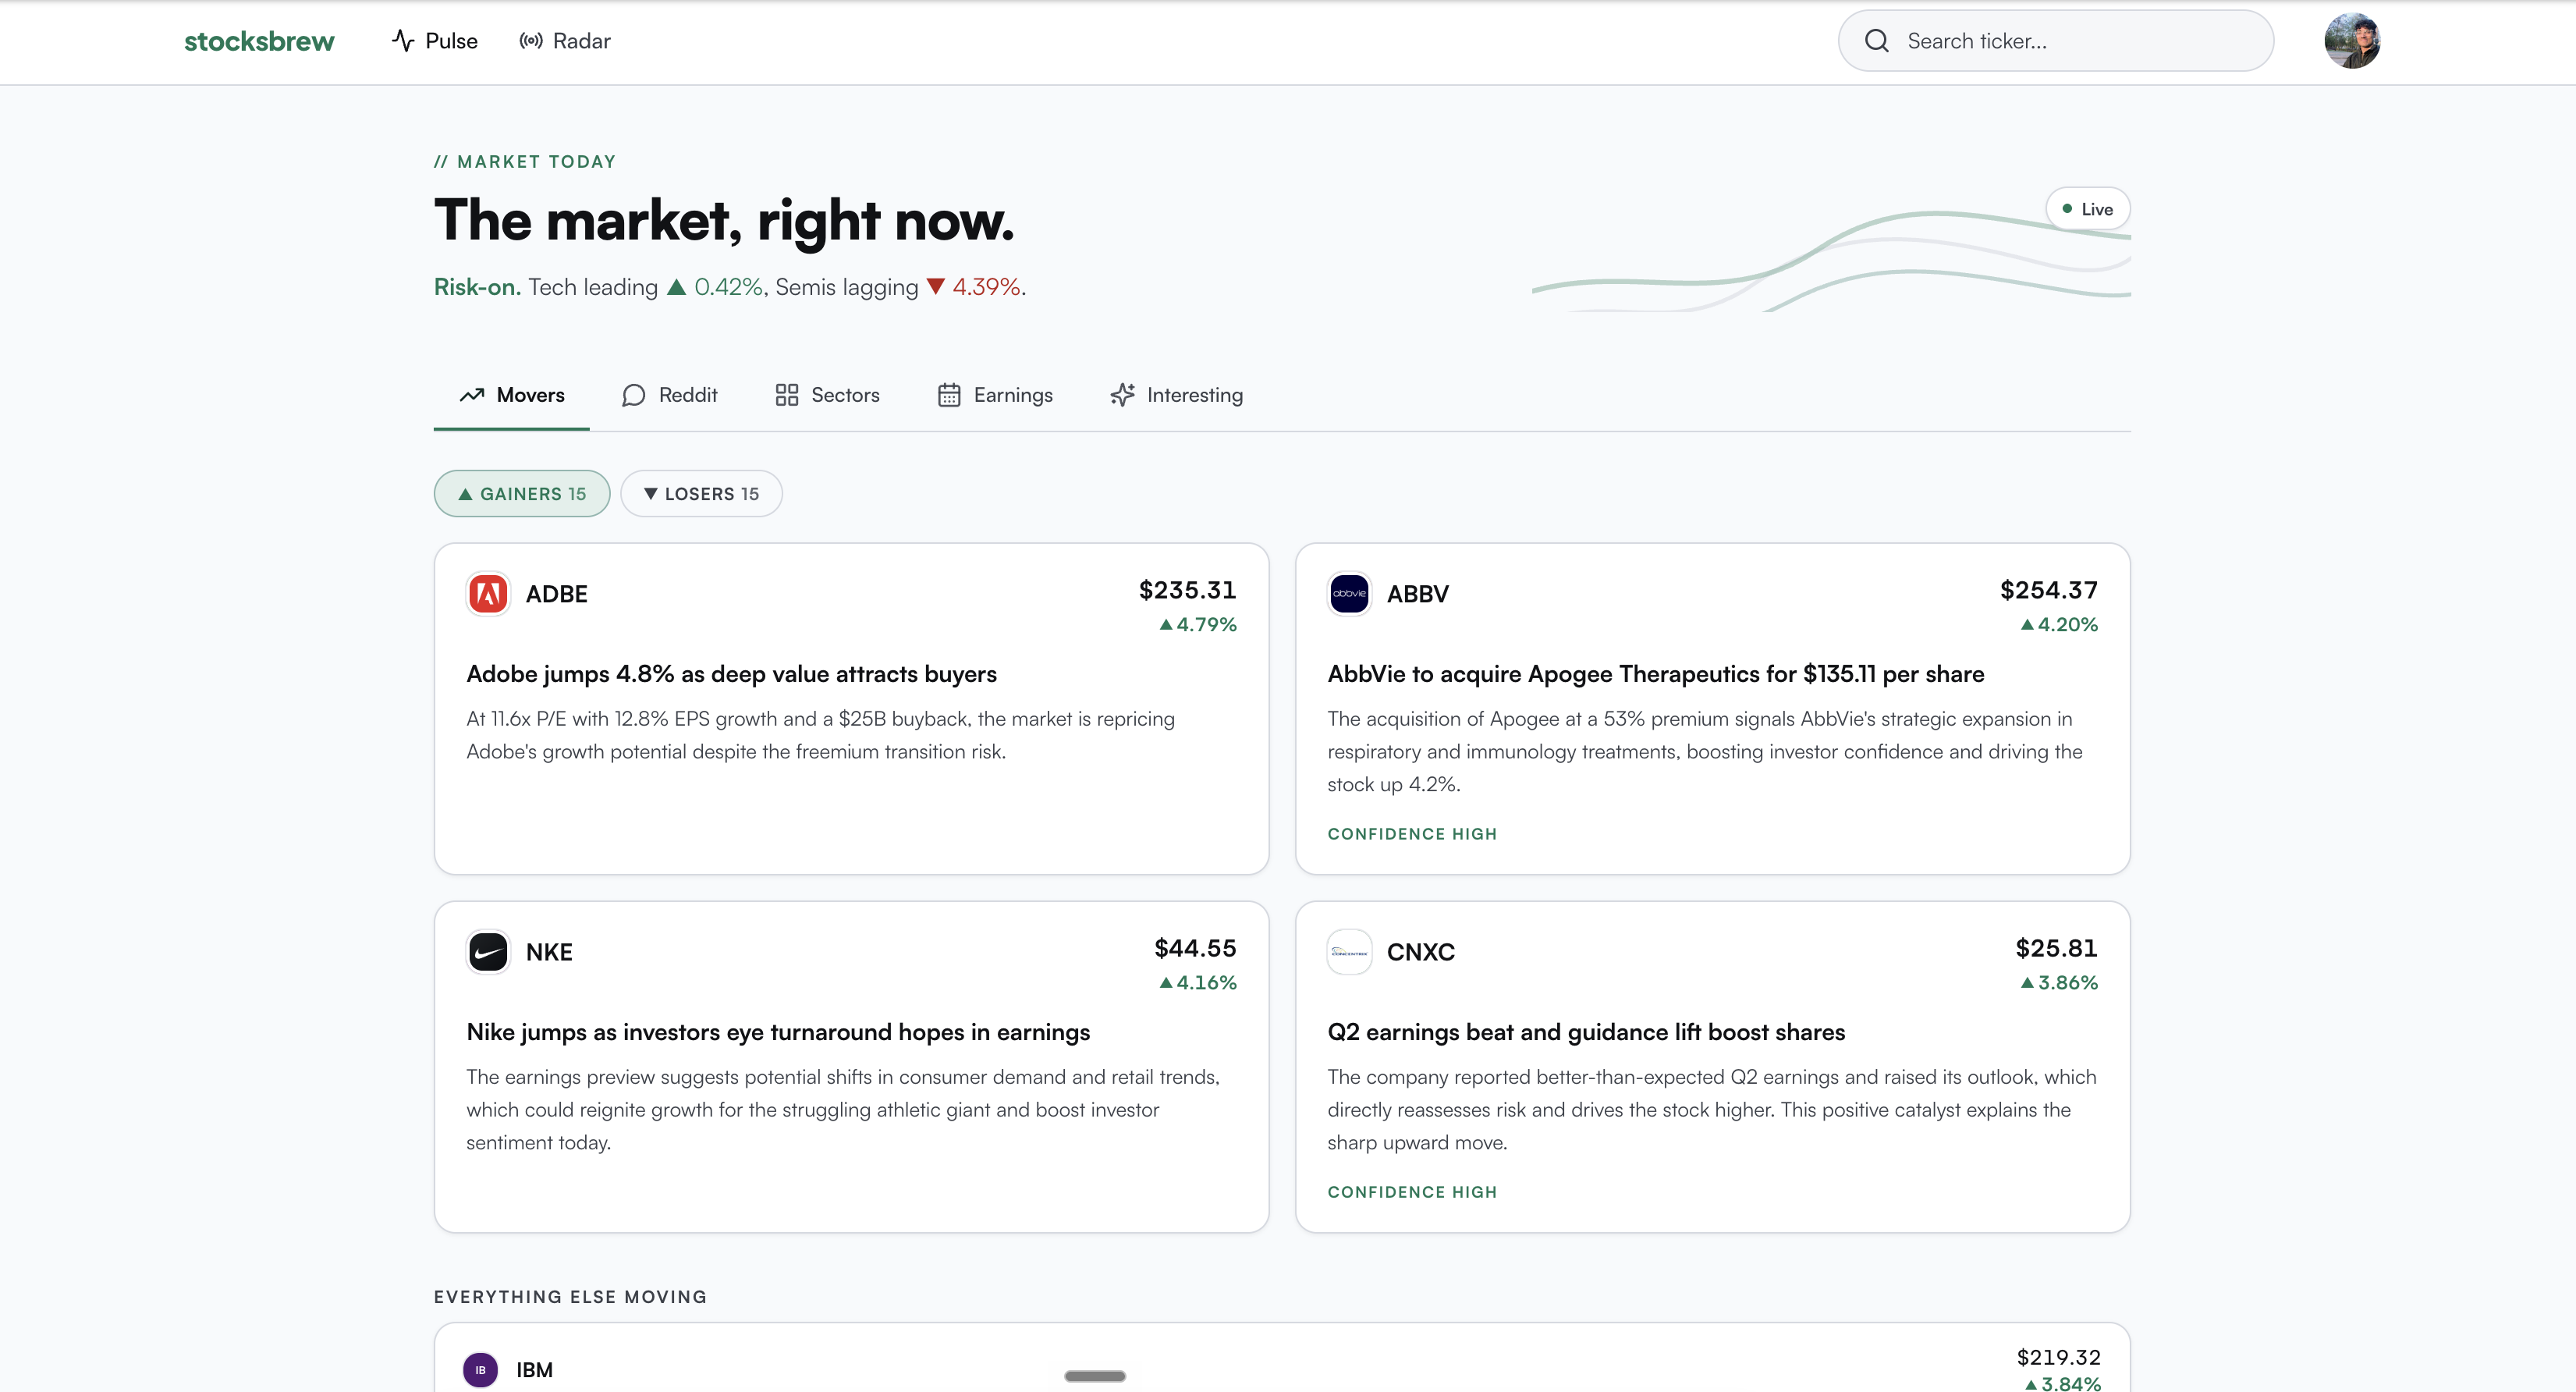Click the Radar broadcast icon in navbar
Screen dimensions: 2576x1392
tap(531, 41)
